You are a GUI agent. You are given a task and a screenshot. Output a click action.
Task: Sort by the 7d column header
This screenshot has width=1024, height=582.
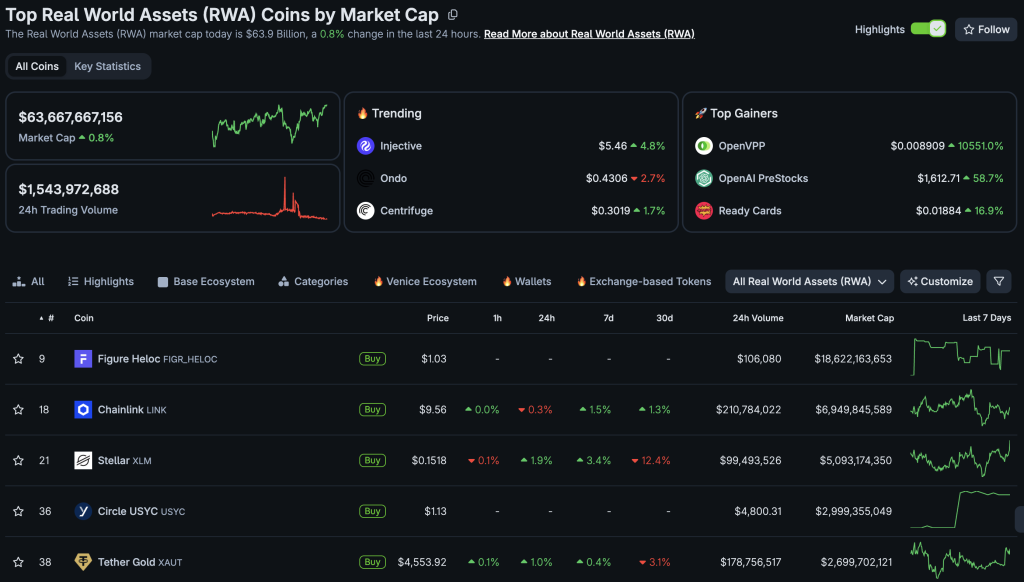[x=608, y=318]
